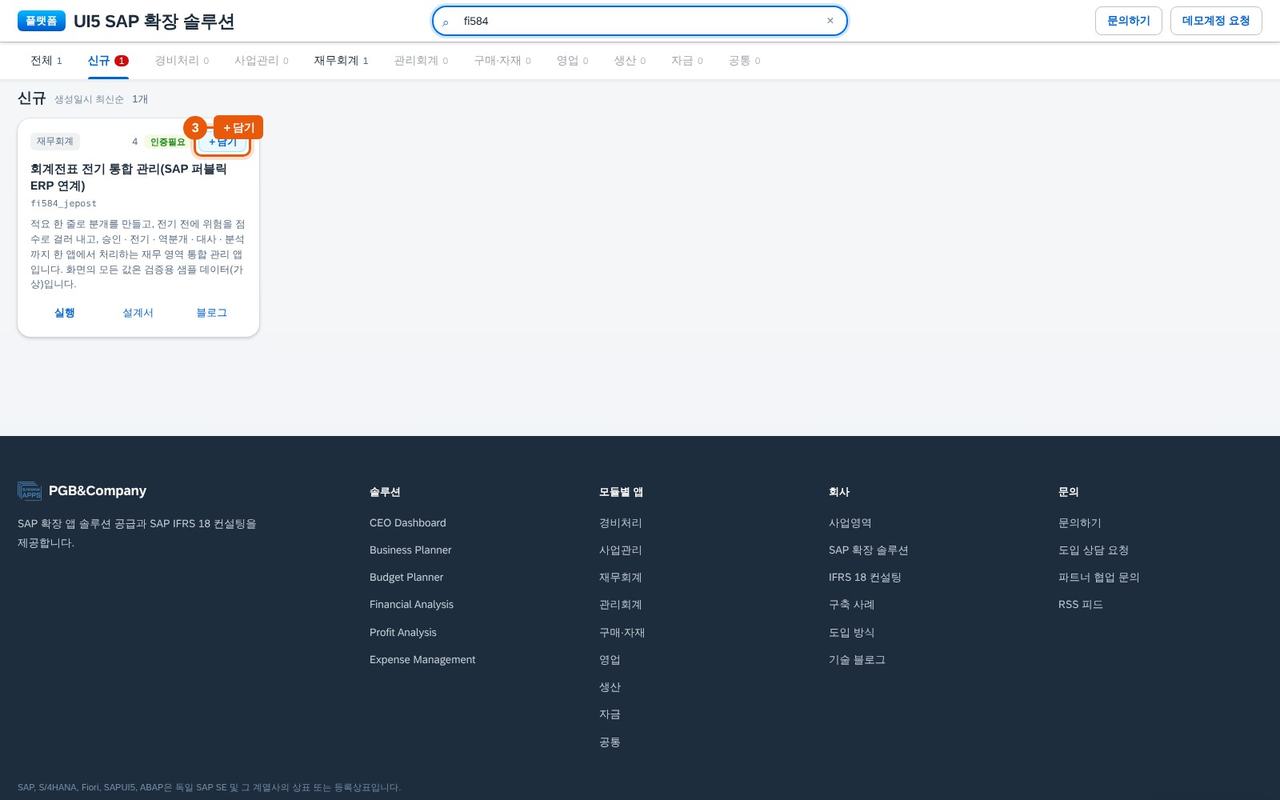Open the 경비처리 tab in the top tab bar
The width and height of the screenshot is (1280, 800).
coord(182,61)
